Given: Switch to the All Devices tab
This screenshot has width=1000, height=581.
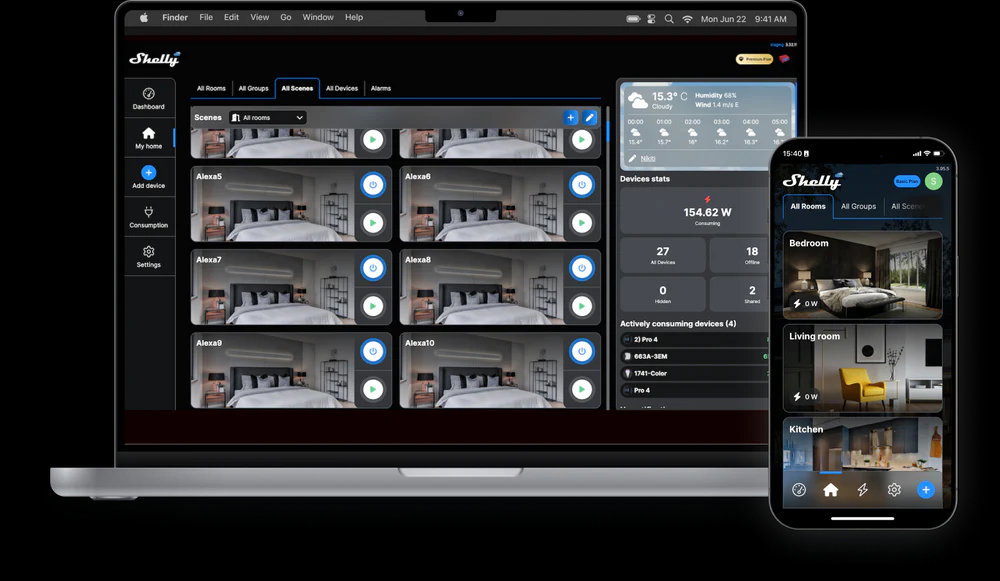Looking at the screenshot, I should [342, 89].
